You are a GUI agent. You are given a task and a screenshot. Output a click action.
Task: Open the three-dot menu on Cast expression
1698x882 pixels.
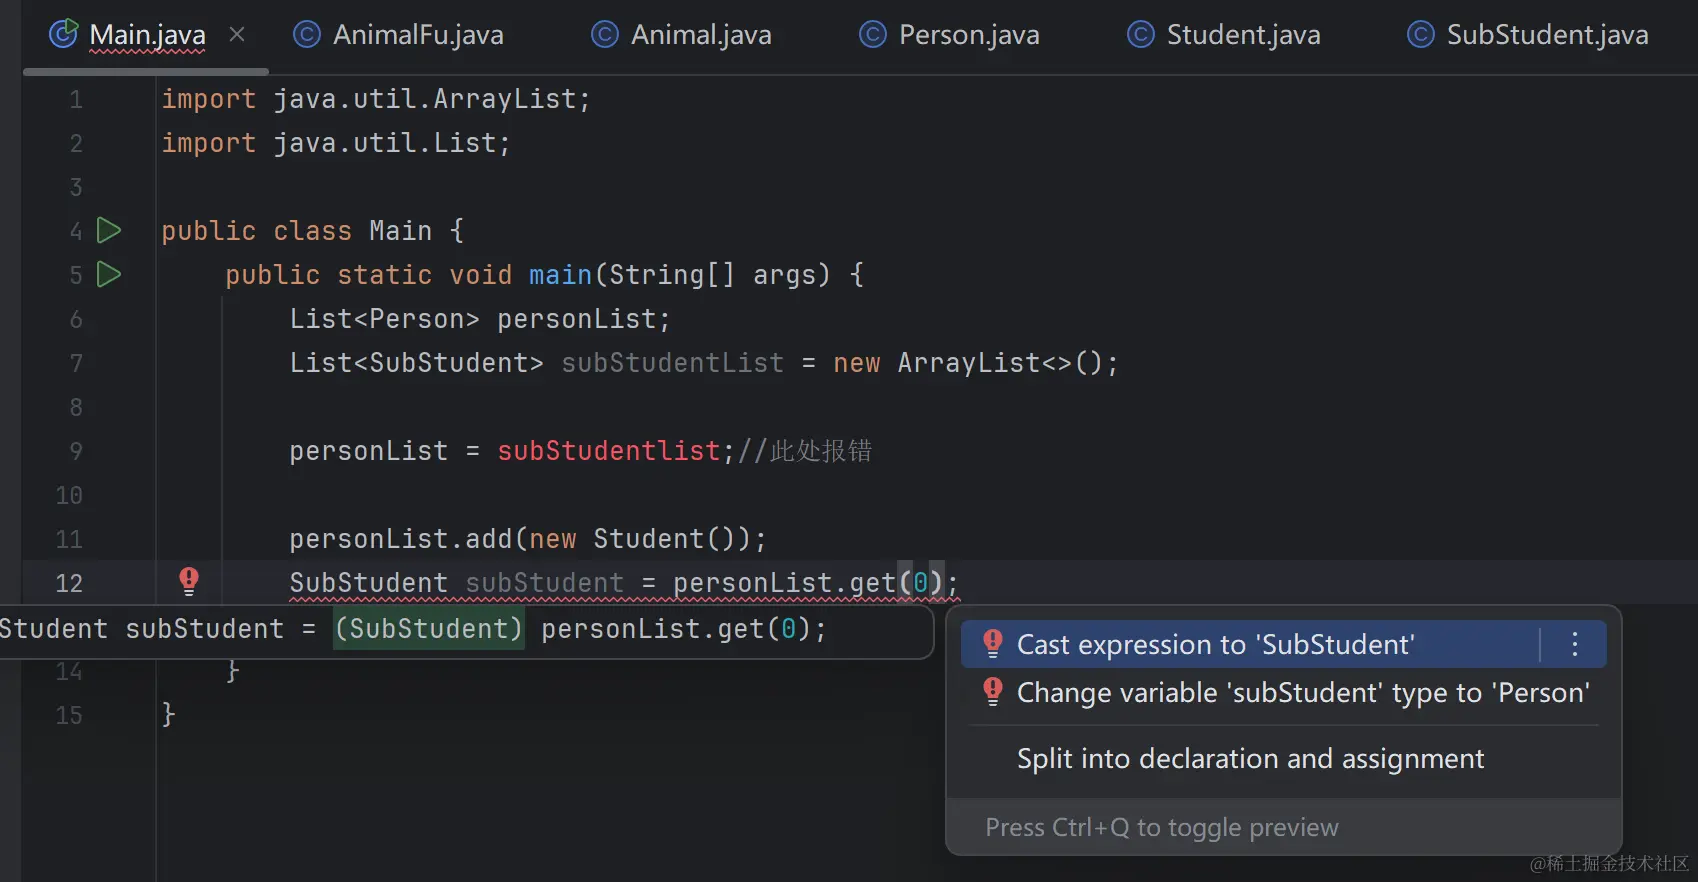1574,644
